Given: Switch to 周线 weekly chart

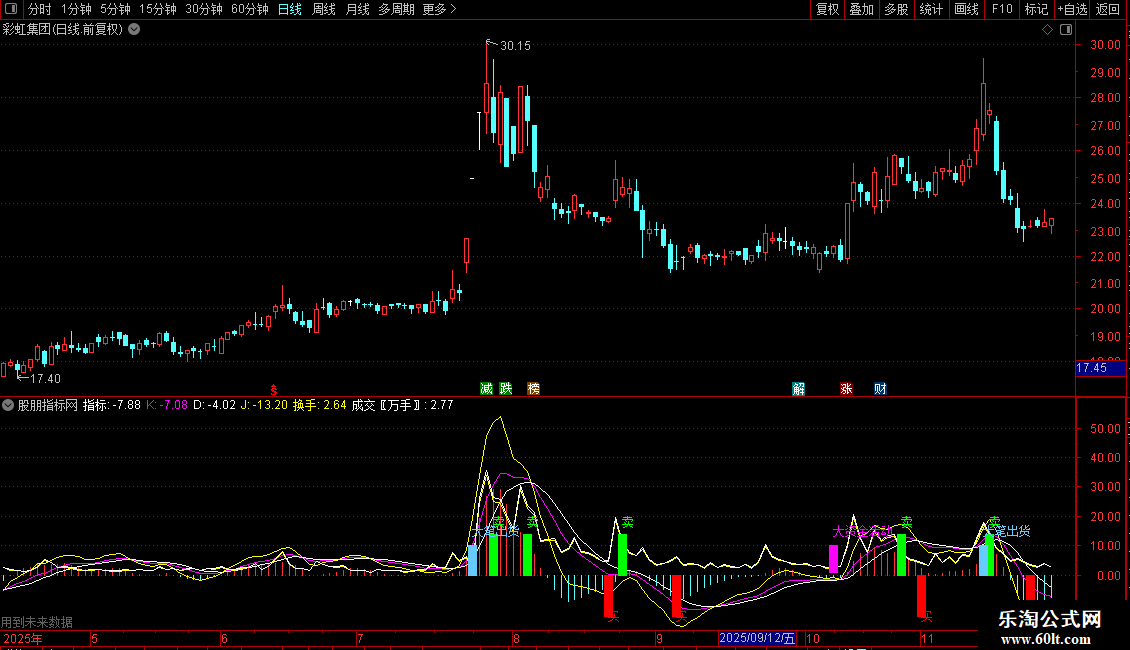Looking at the screenshot, I should point(324,9).
